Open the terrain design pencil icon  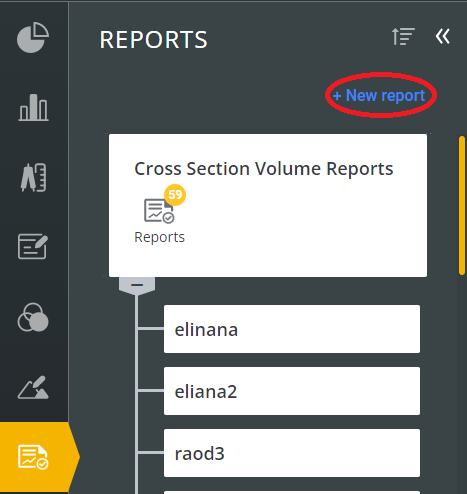pyautogui.click(x=33, y=388)
